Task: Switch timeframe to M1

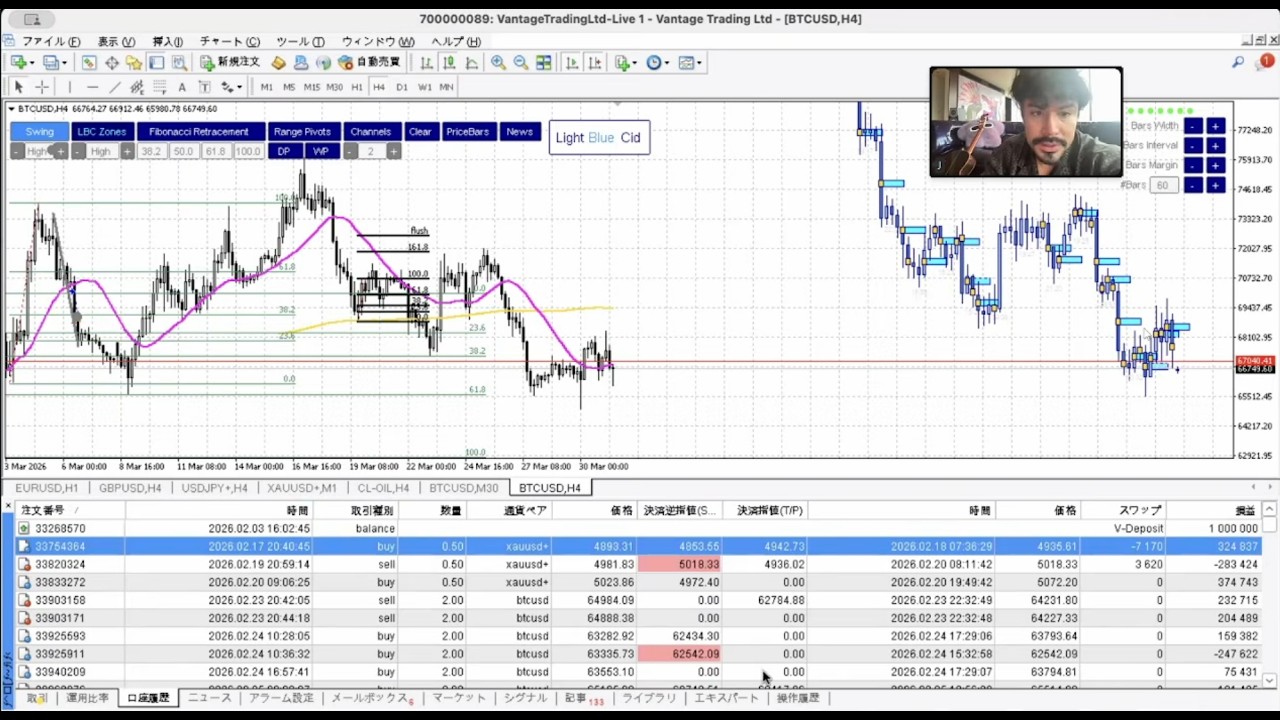Action: pyautogui.click(x=266, y=87)
